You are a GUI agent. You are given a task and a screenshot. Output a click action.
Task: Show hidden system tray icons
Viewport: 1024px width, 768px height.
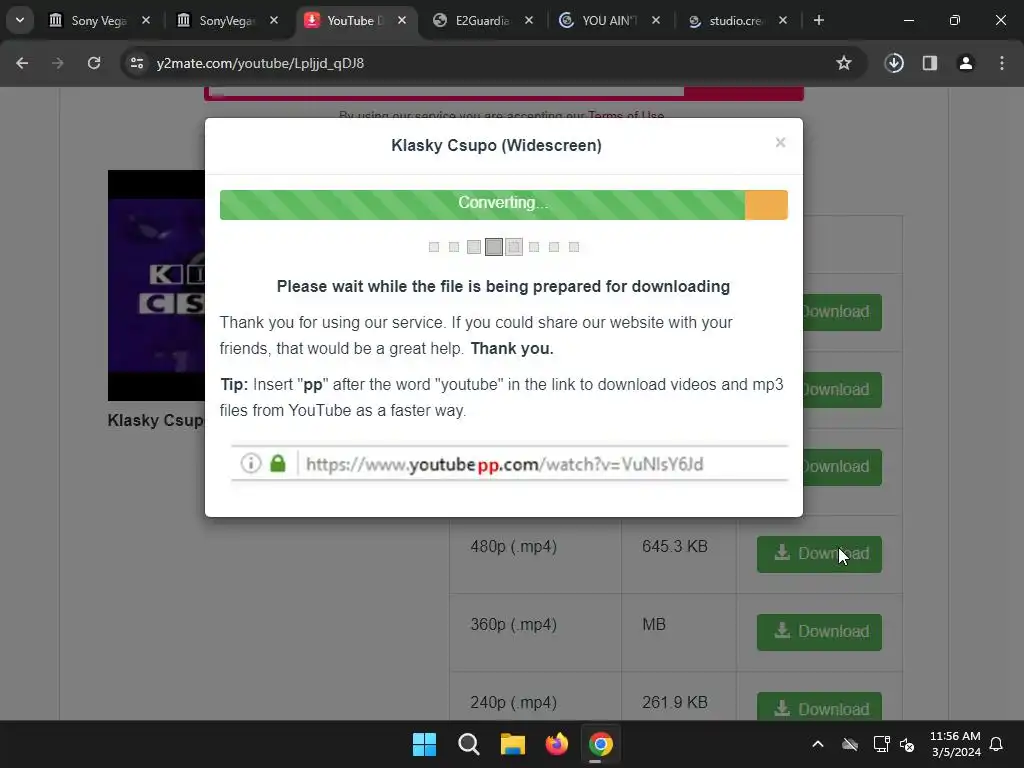(x=818, y=744)
